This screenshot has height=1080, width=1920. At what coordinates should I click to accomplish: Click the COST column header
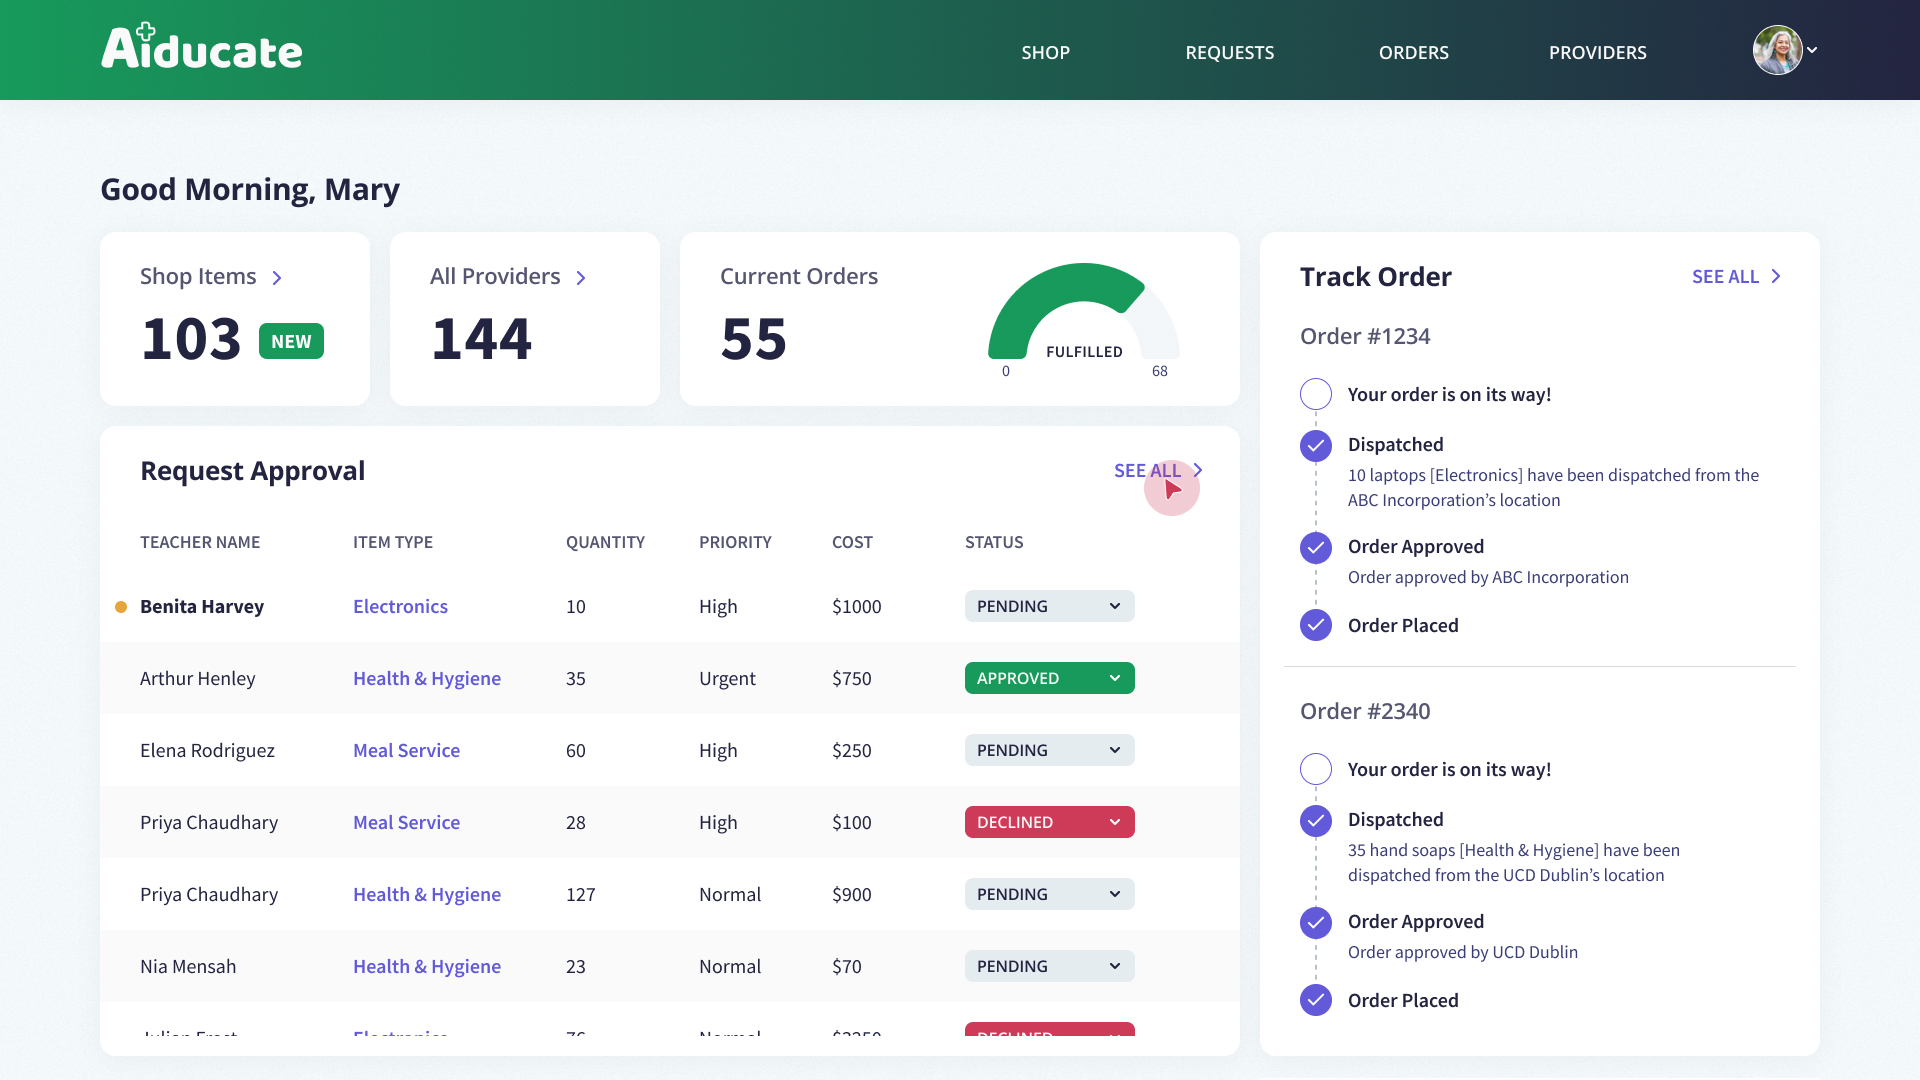[852, 542]
